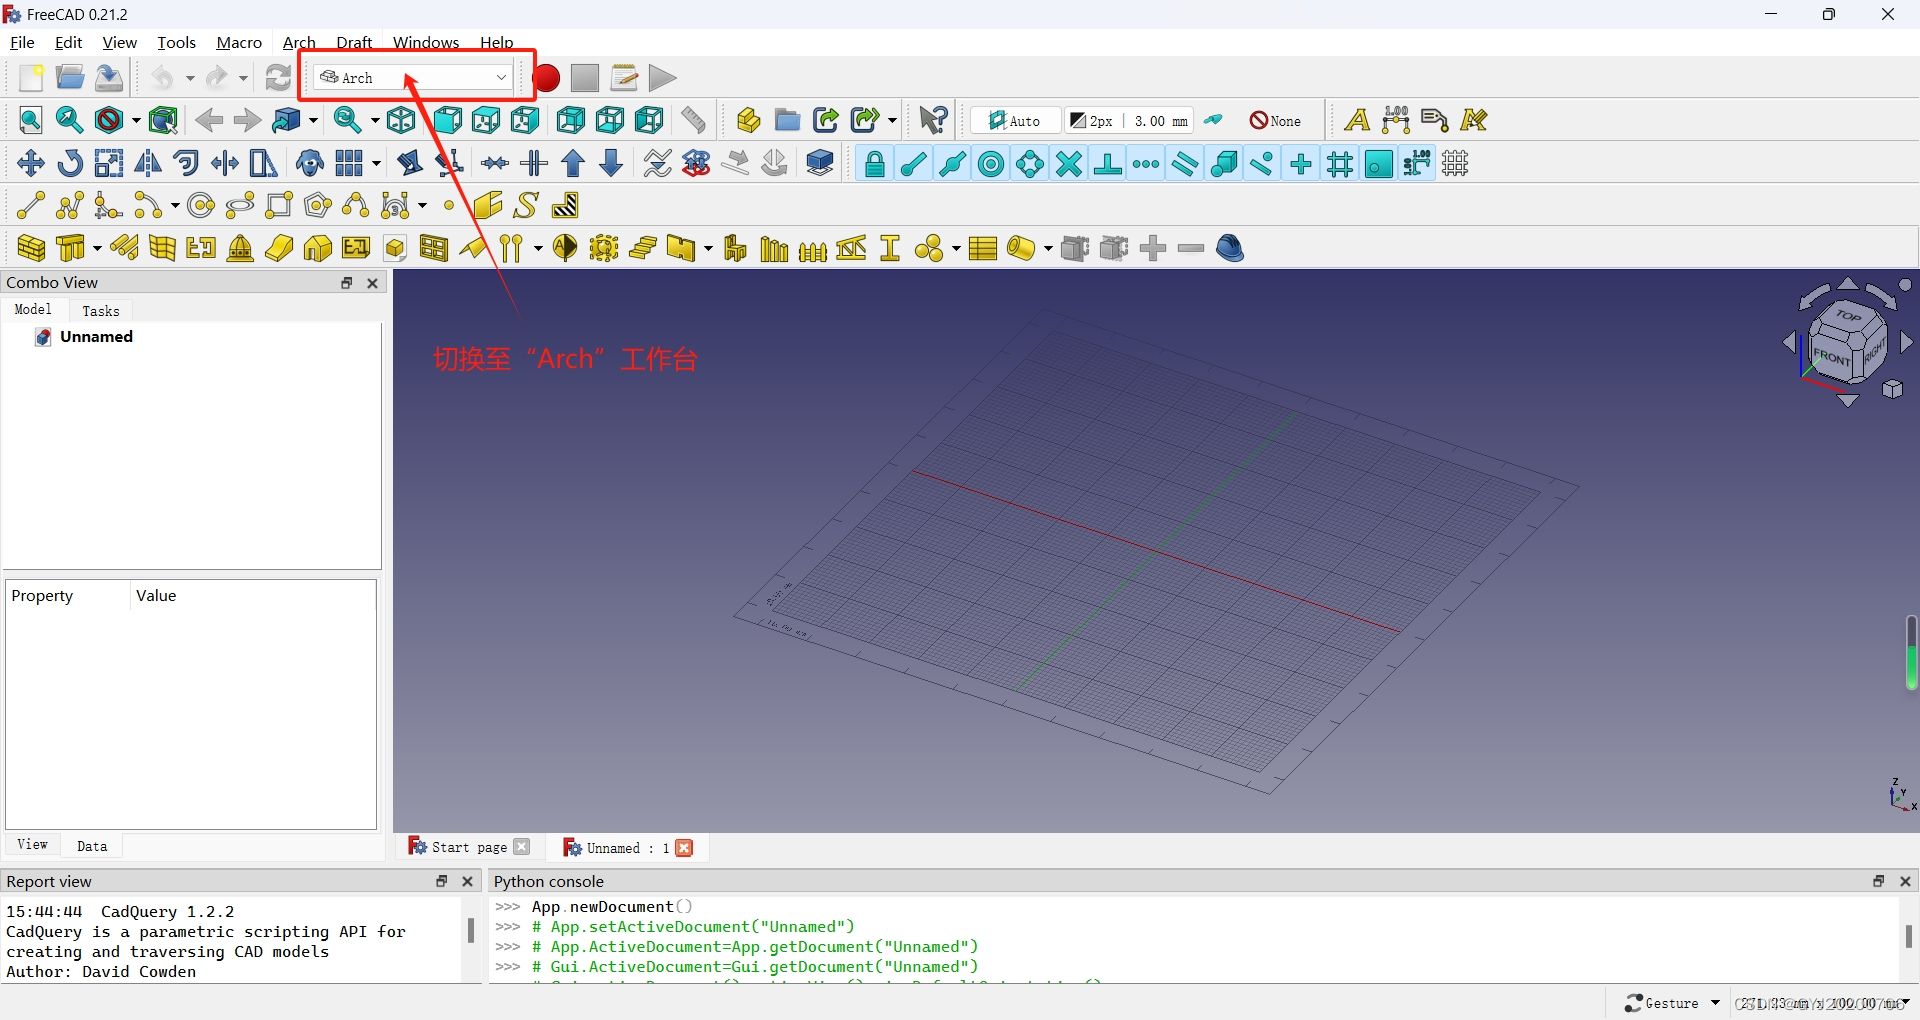Image resolution: width=1920 pixels, height=1020 pixels.
Task: Select the Draft Line tool
Action: point(30,205)
